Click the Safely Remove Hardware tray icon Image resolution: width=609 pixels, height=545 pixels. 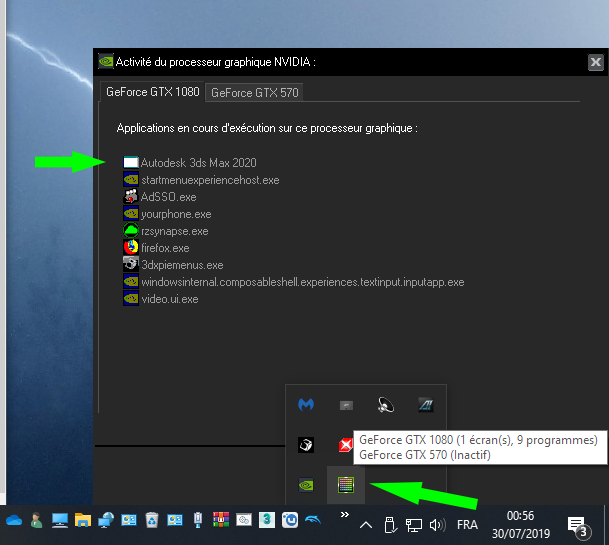tap(390, 525)
